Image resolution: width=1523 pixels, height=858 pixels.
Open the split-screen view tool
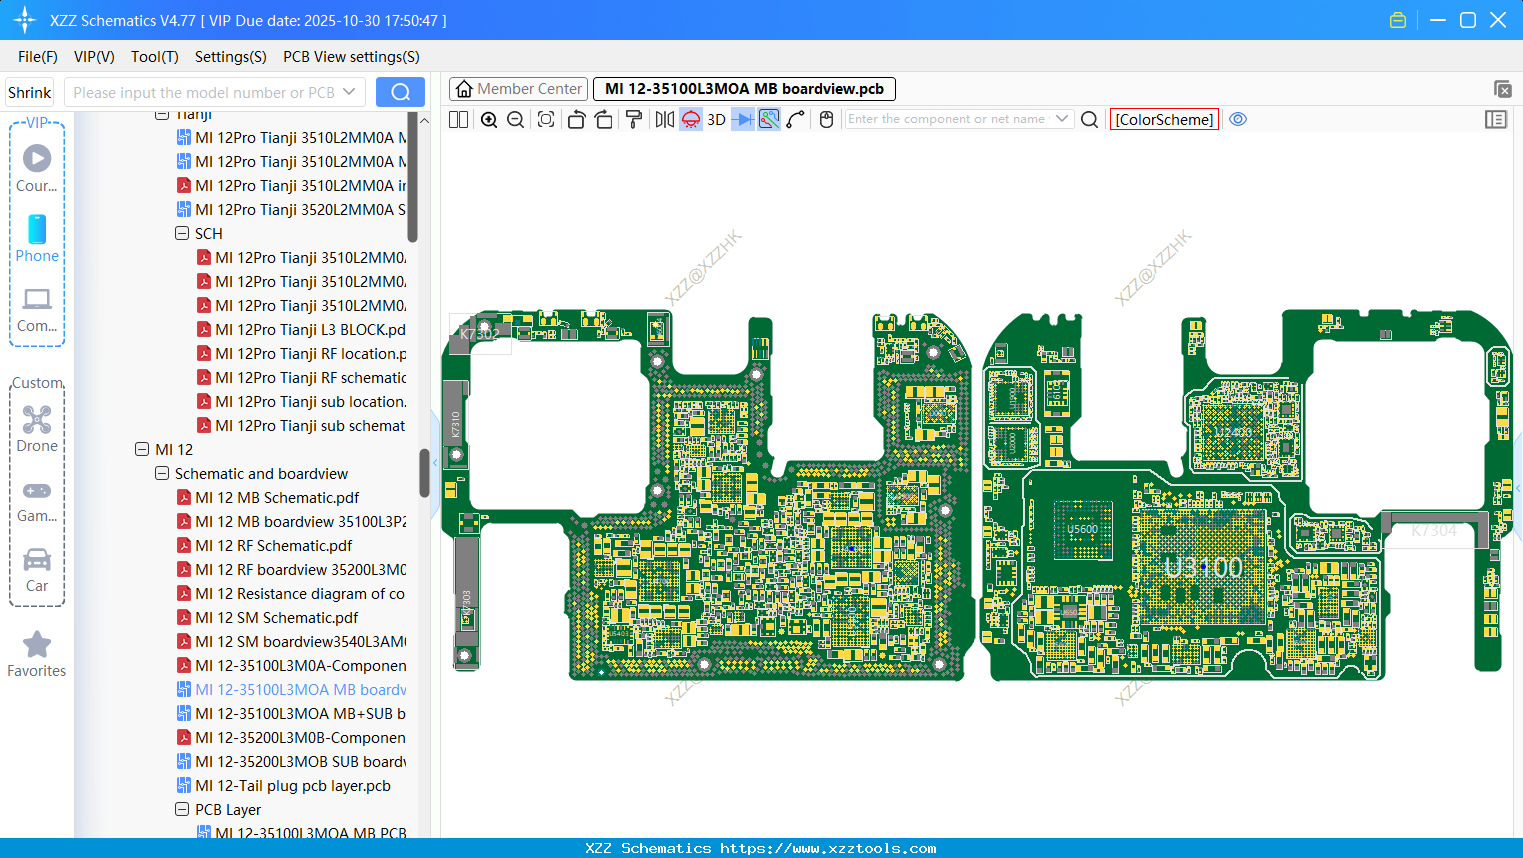coord(457,119)
